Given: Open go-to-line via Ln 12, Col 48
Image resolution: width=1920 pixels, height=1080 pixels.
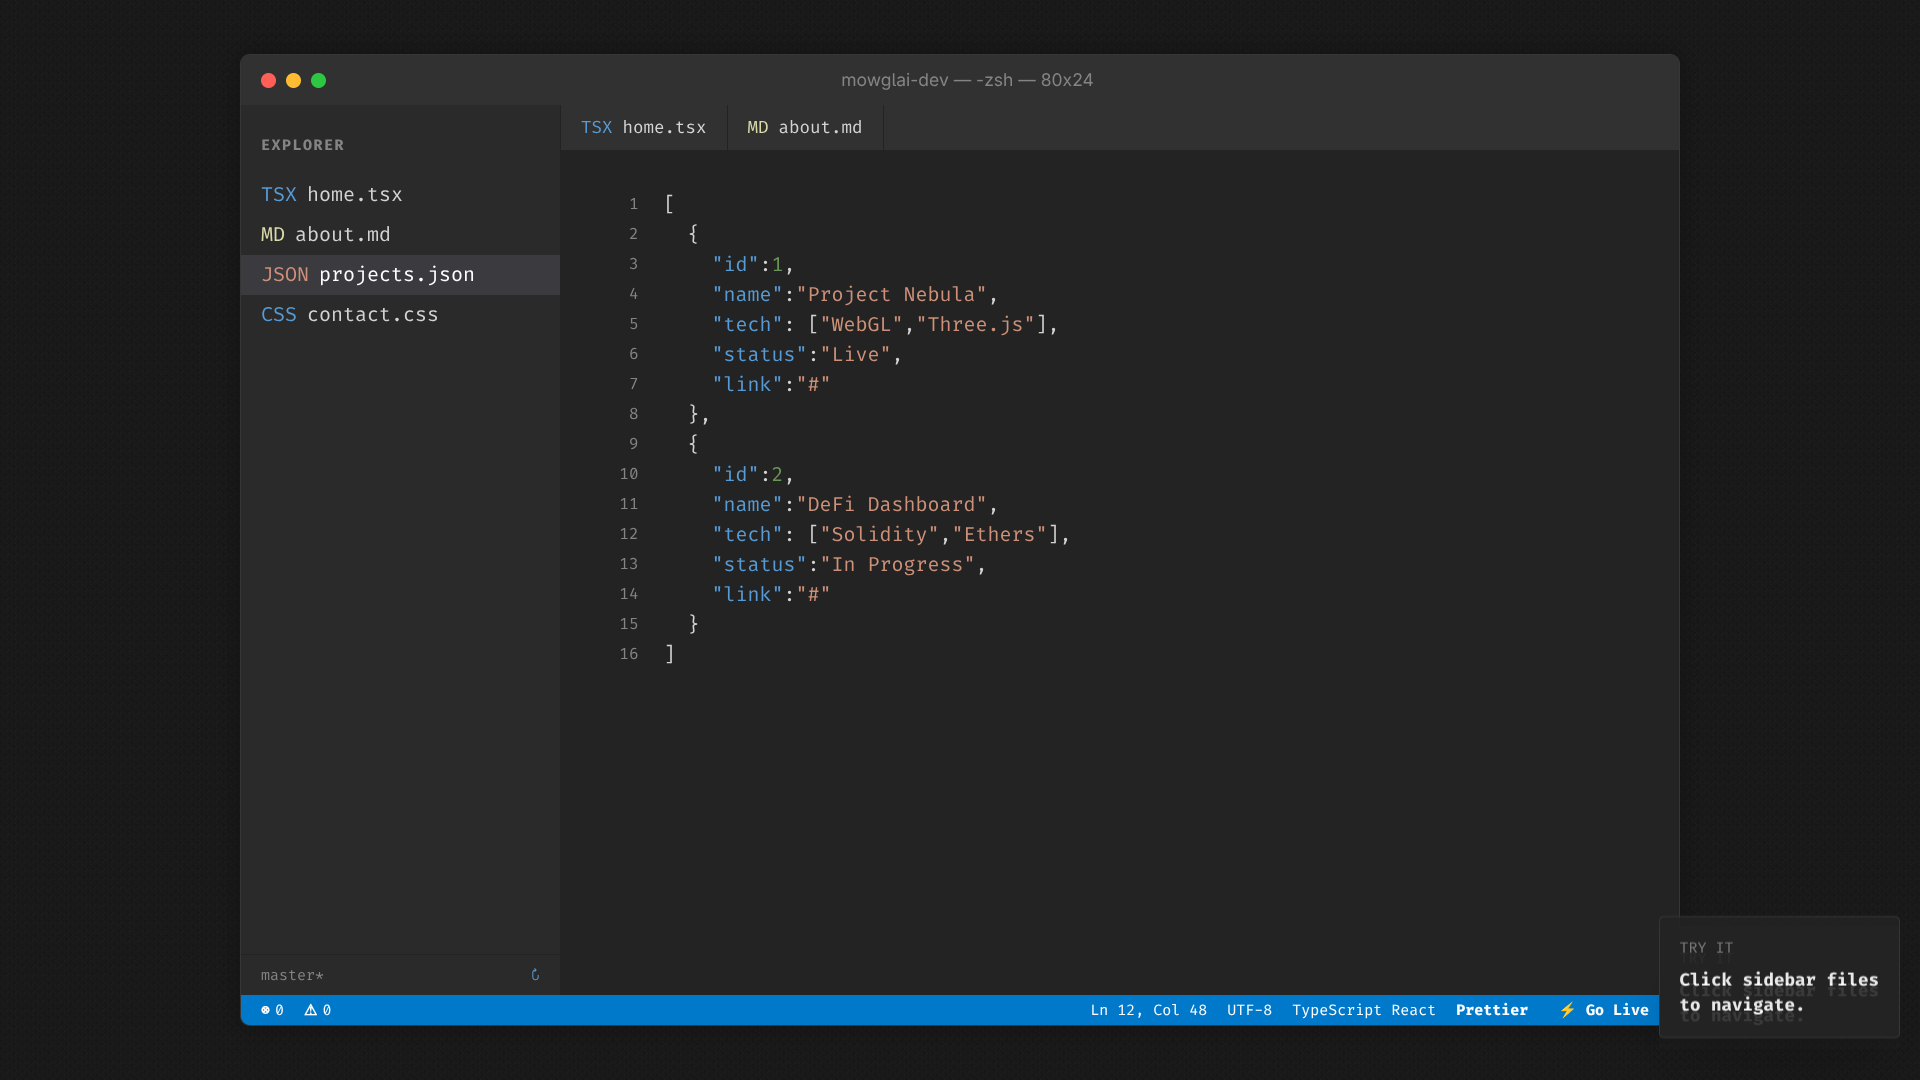Looking at the screenshot, I should click(1148, 1010).
